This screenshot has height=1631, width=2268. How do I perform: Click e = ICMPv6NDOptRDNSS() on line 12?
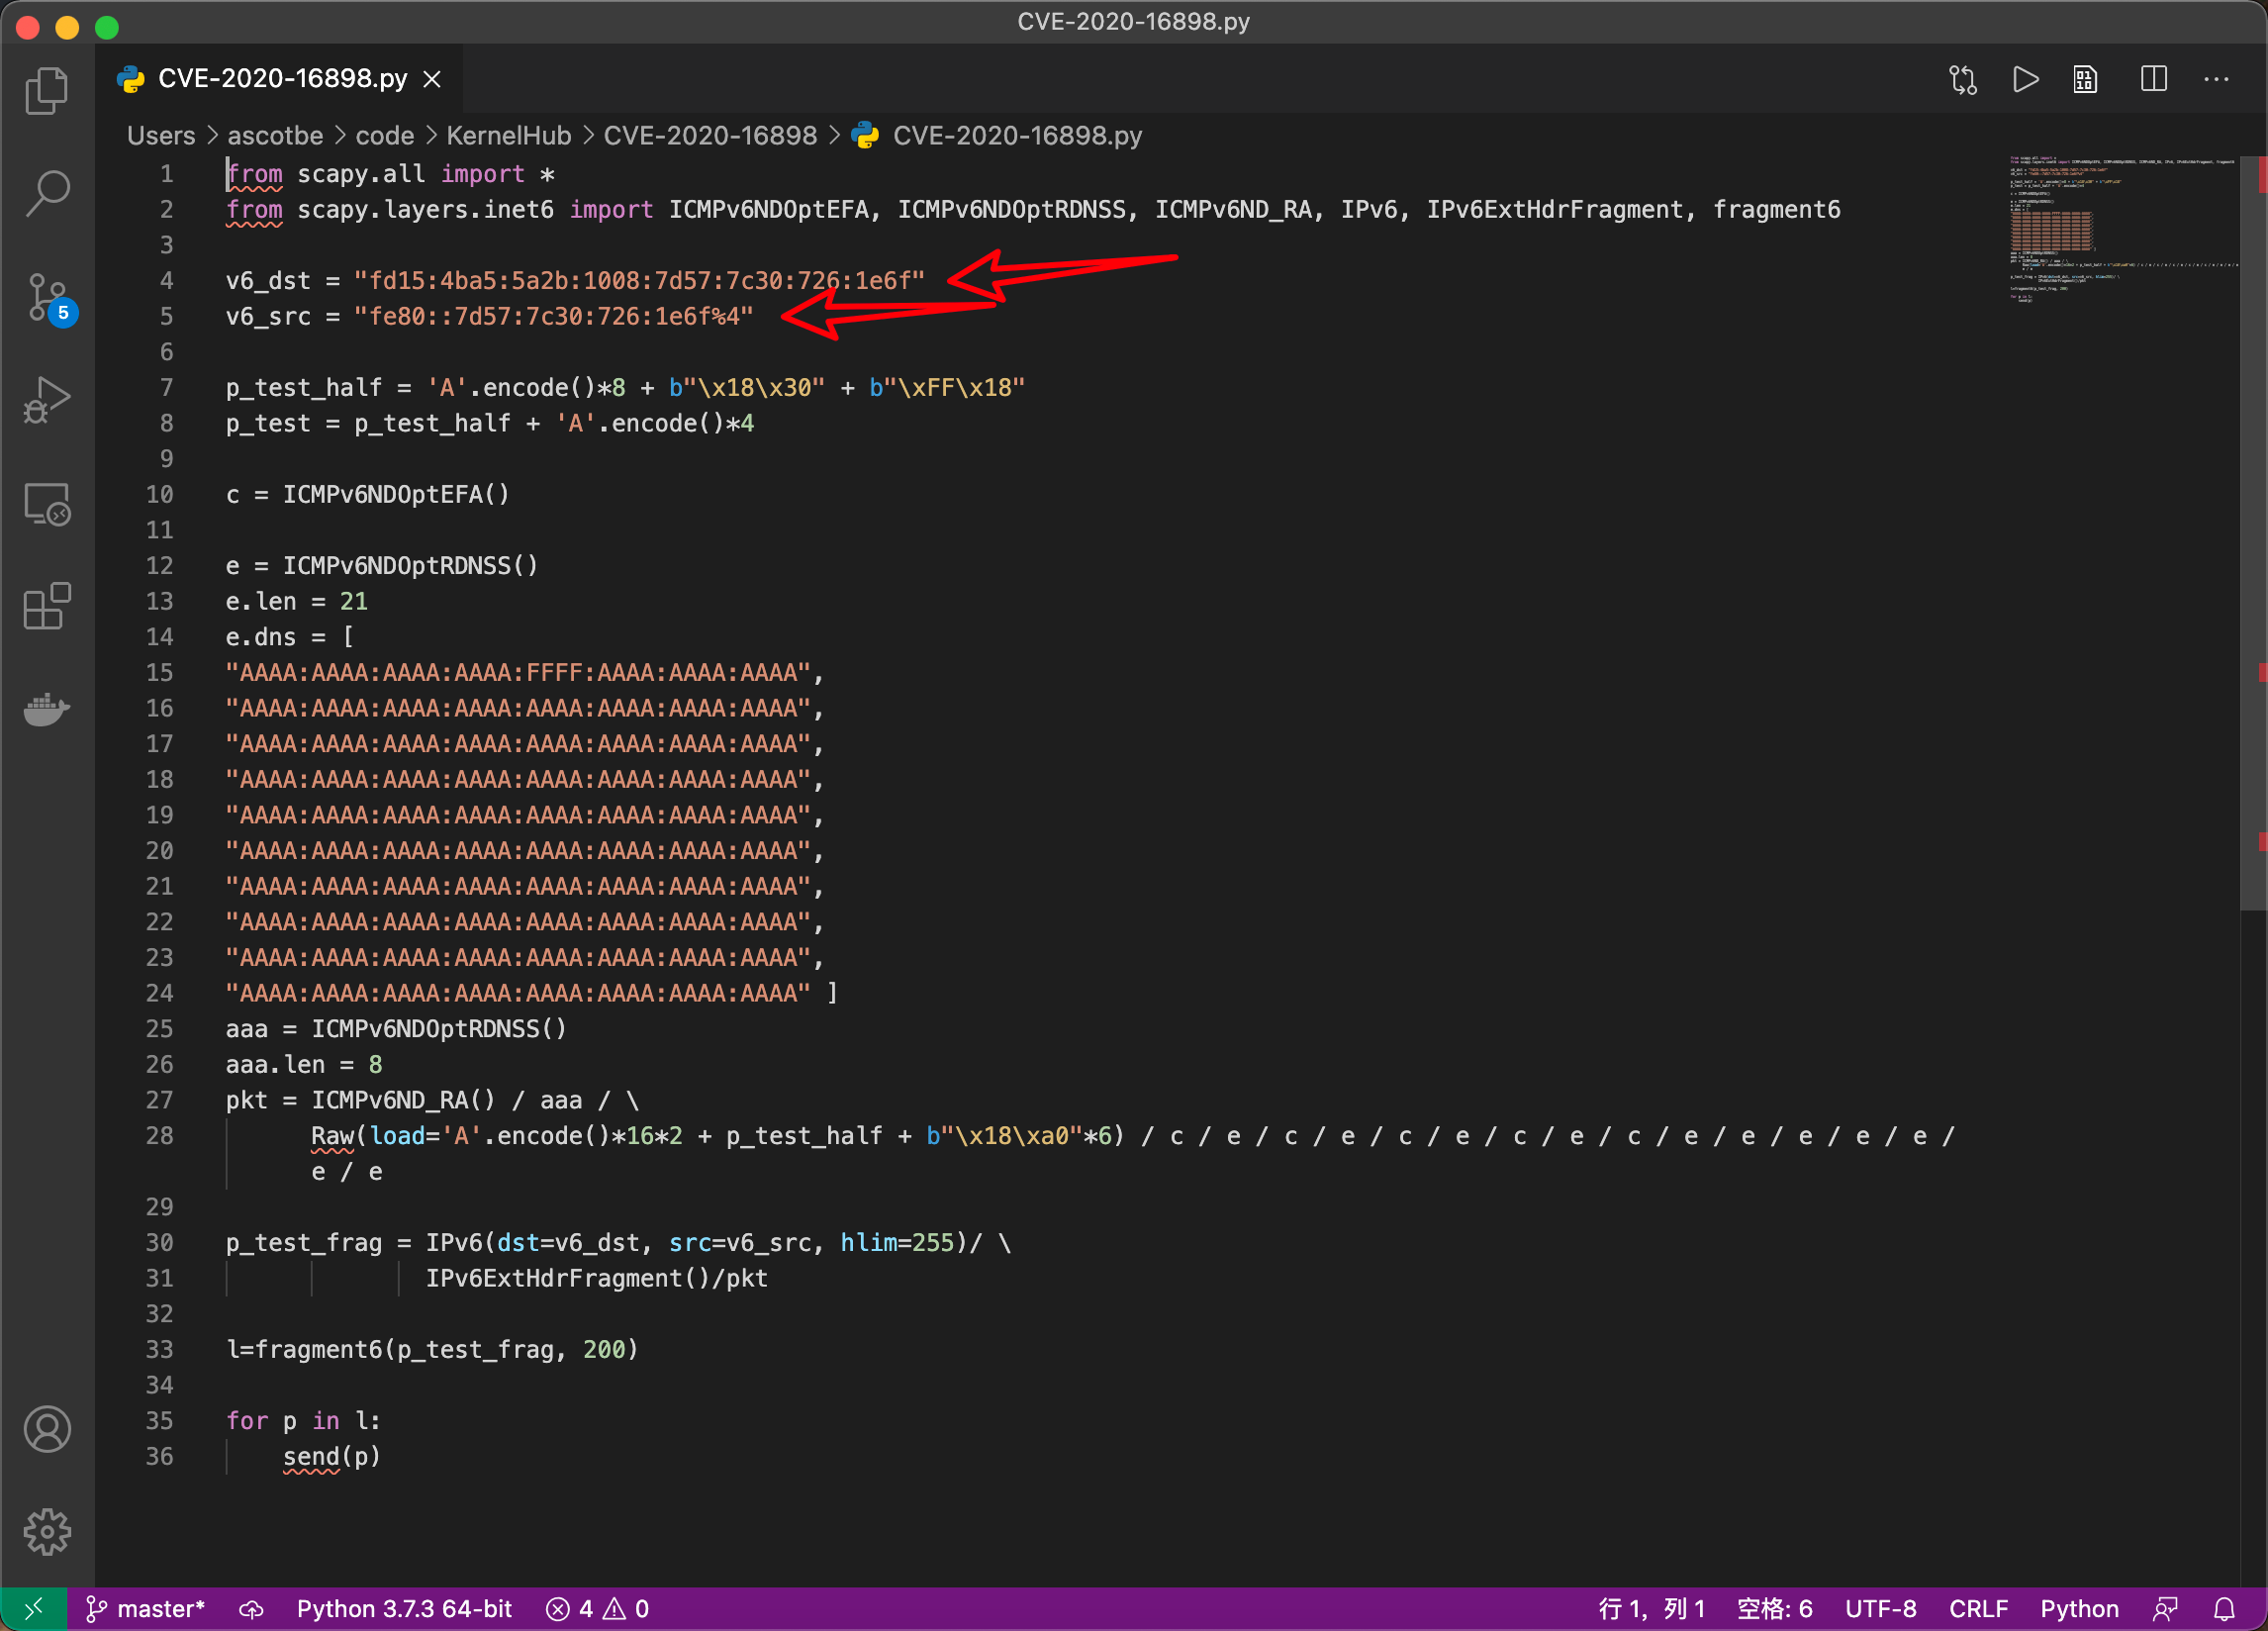coord(382,566)
